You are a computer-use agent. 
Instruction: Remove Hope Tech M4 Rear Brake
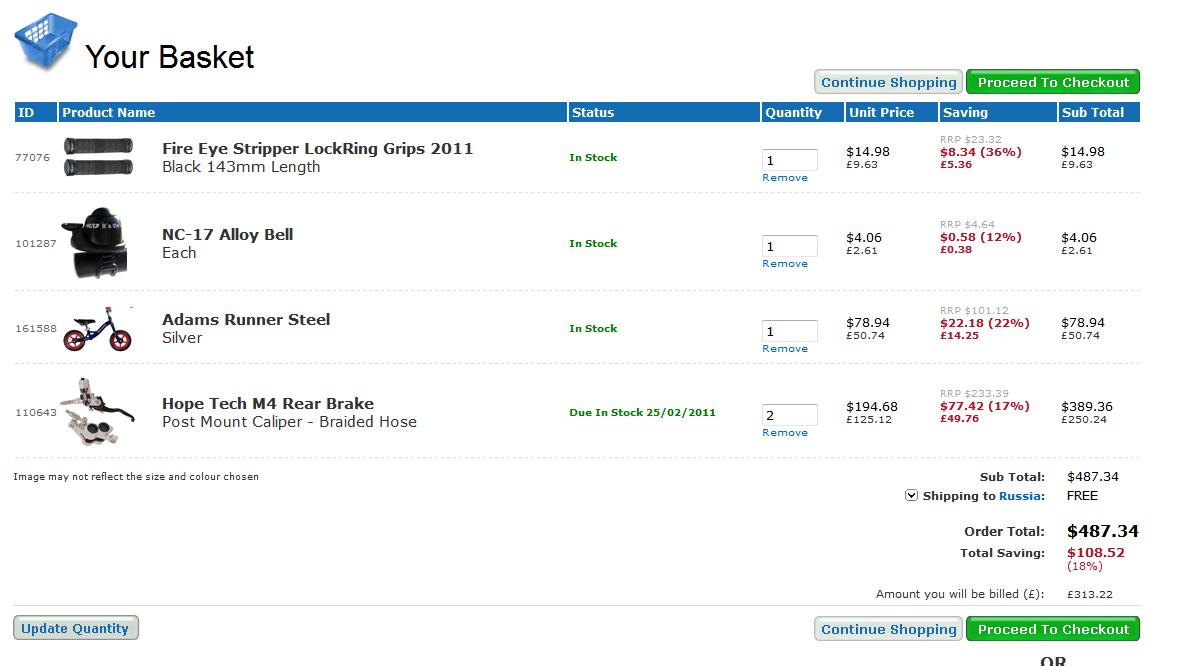[x=785, y=433]
